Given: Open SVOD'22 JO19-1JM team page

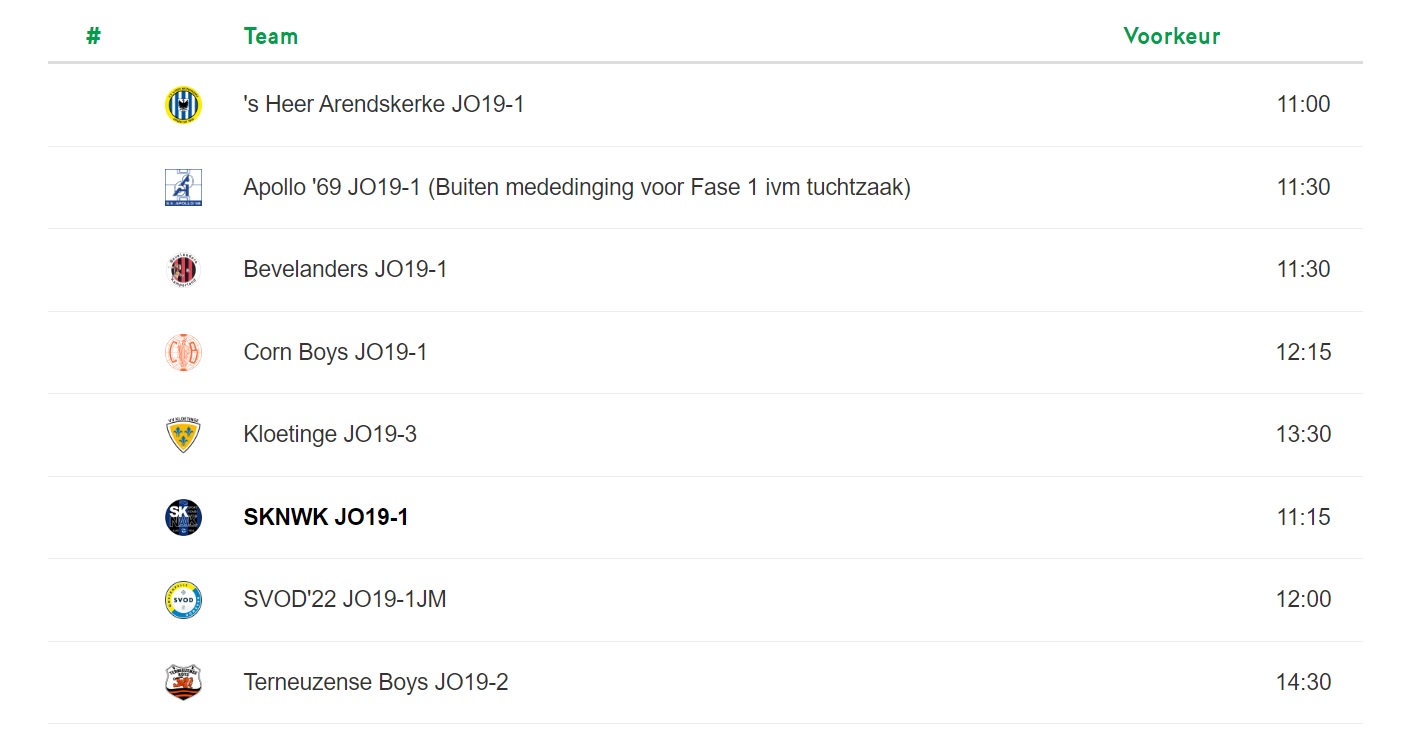Looking at the screenshot, I should click(345, 599).
